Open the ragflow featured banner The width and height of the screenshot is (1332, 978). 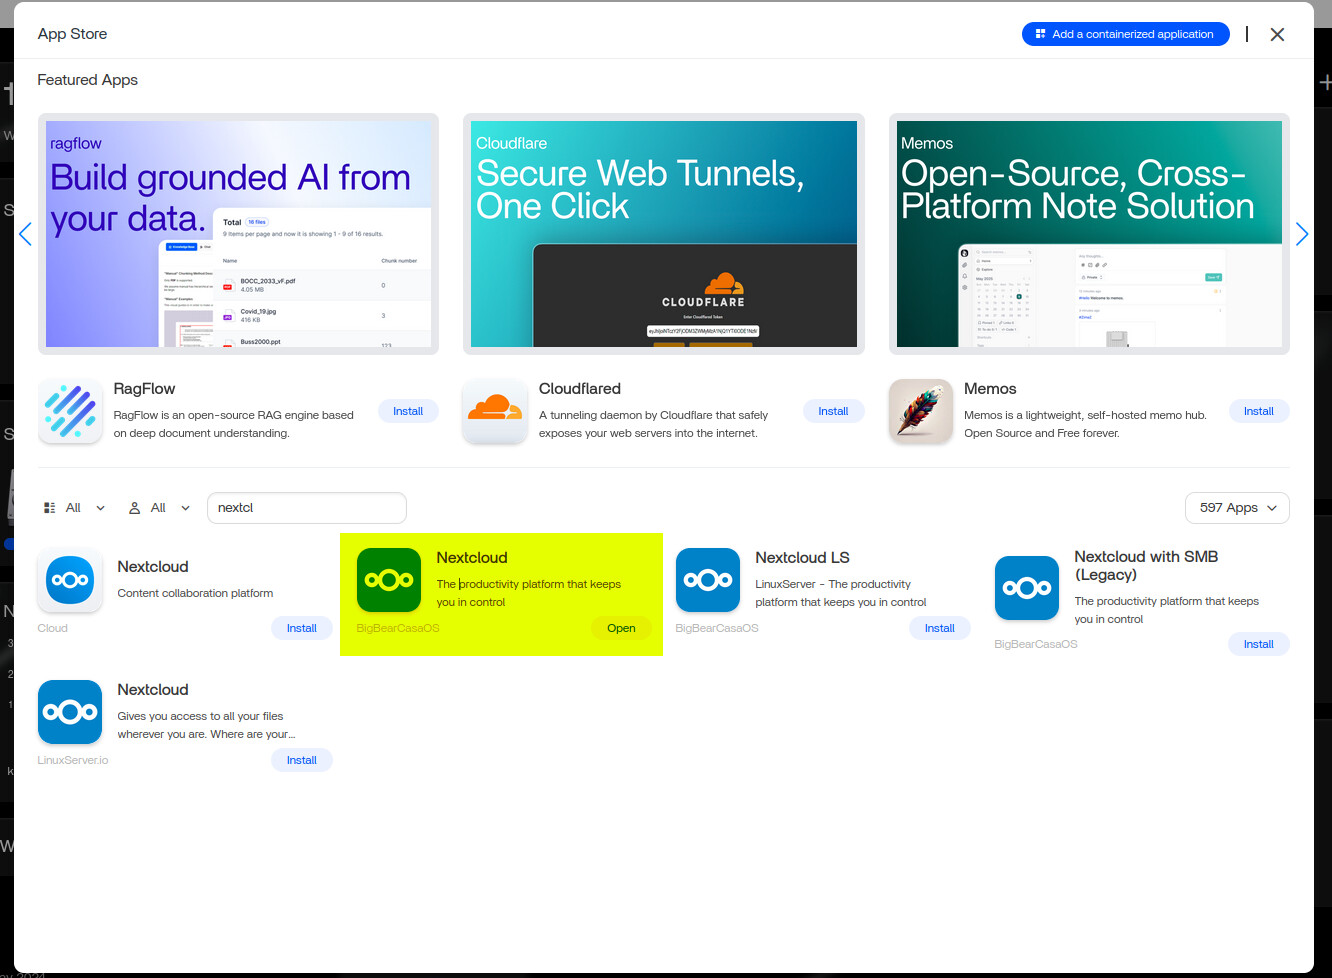(x=238, y=234)
